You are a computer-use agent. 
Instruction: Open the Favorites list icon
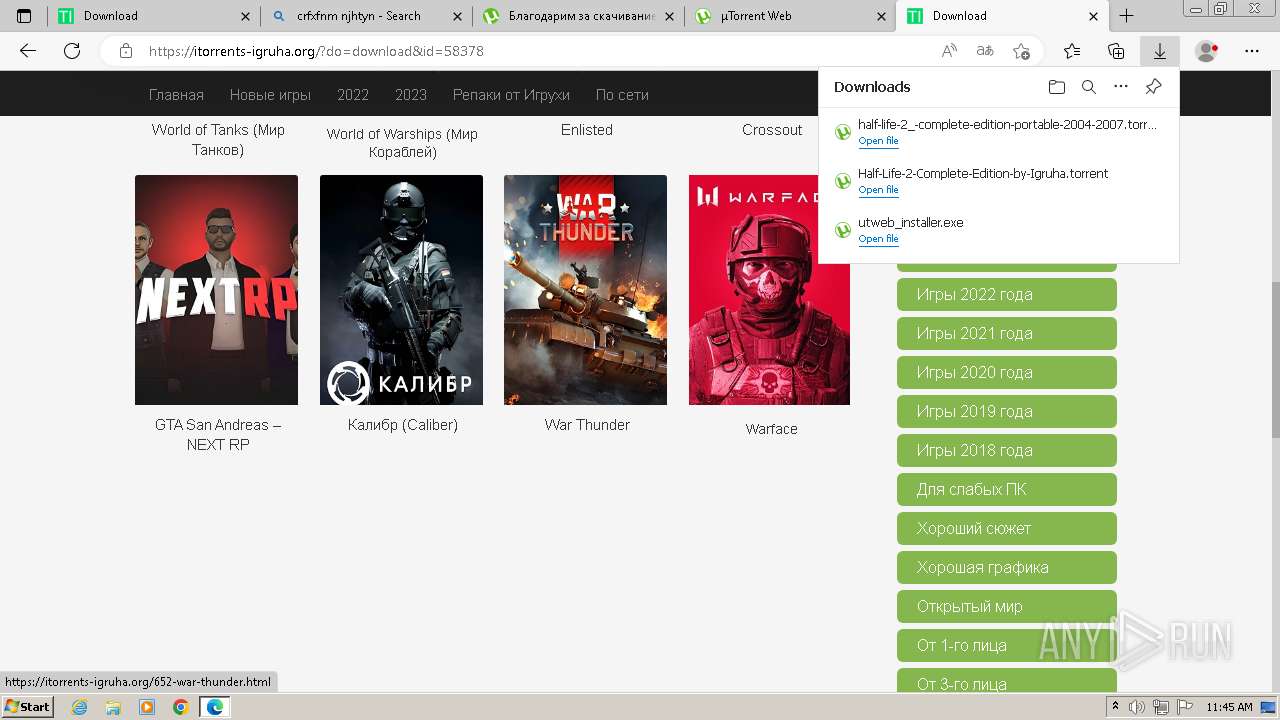1072,51
